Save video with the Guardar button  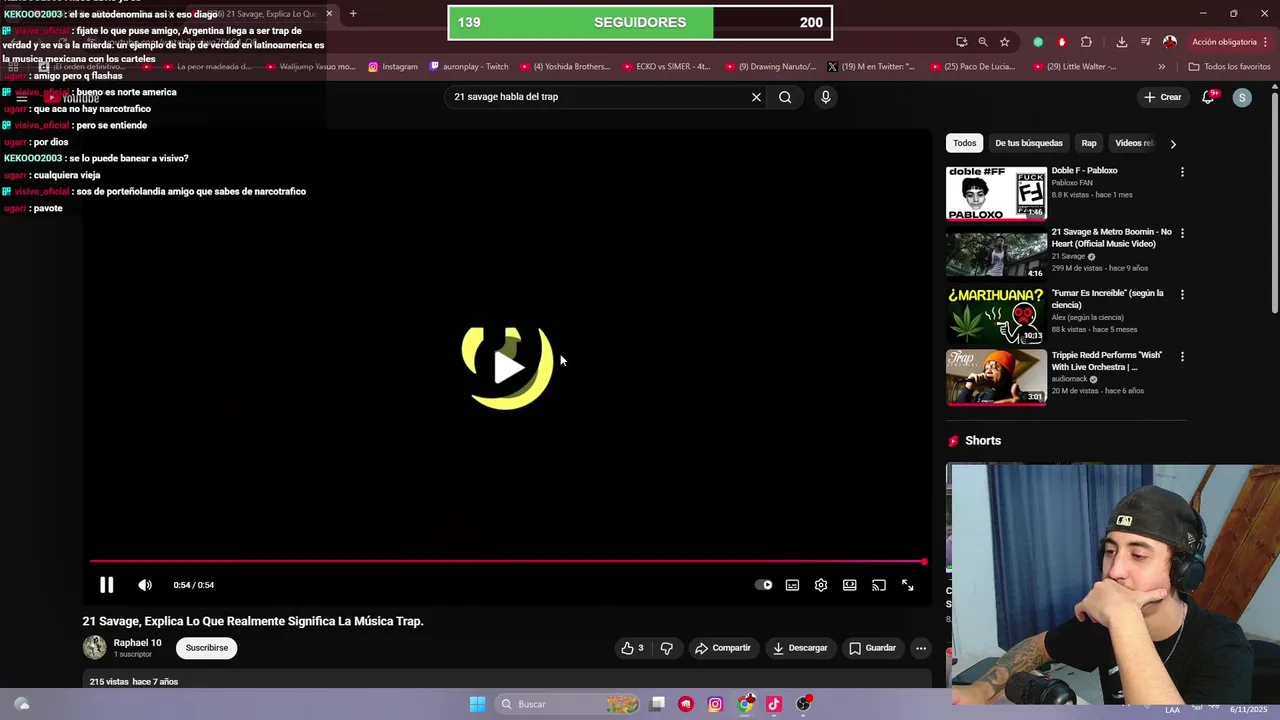coord(872,648)
